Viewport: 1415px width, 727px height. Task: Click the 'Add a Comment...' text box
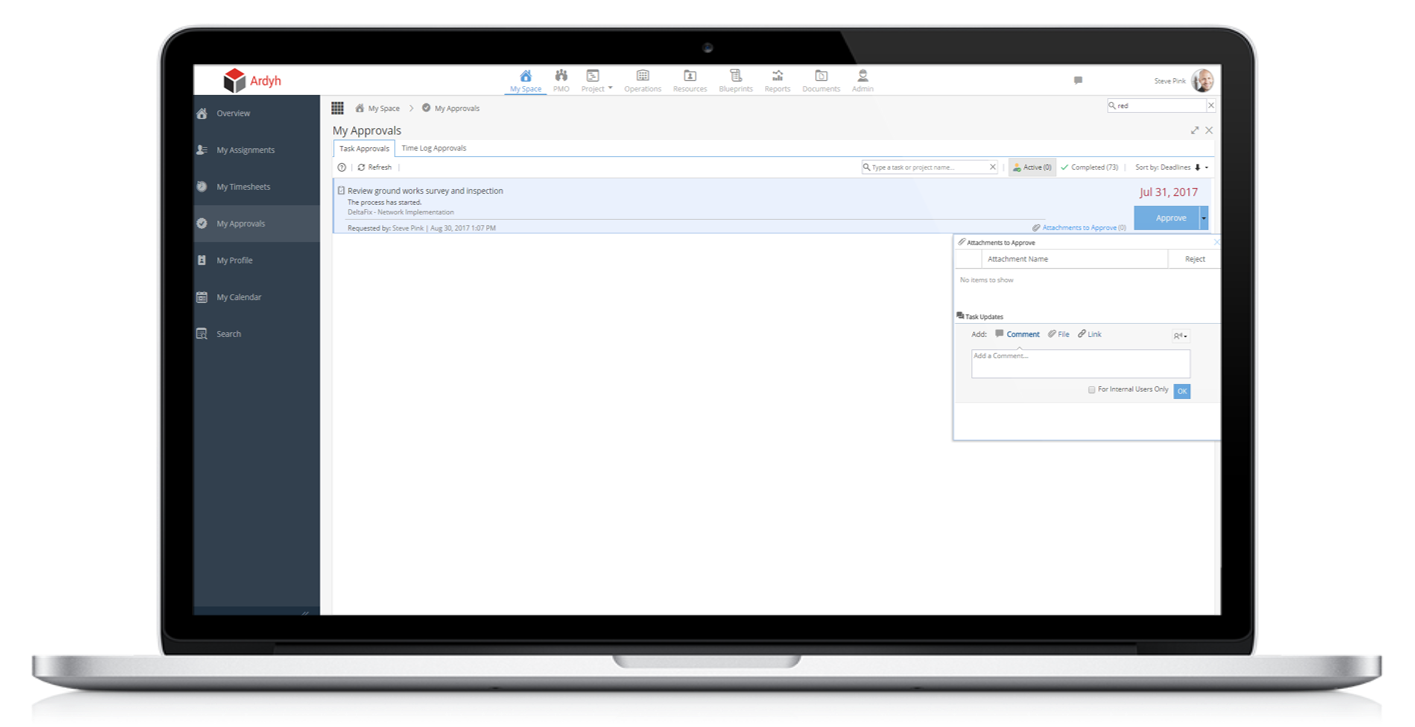click(1080, 364)
